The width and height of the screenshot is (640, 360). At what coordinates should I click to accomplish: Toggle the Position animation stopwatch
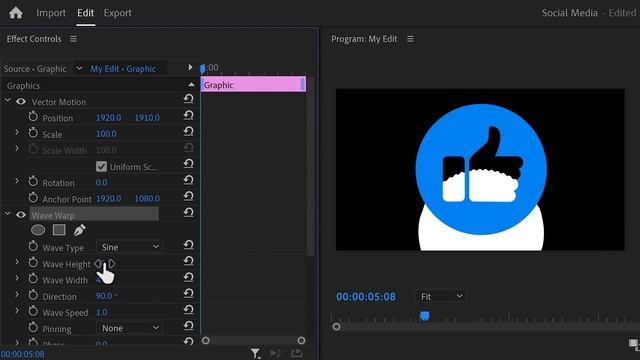33,117
